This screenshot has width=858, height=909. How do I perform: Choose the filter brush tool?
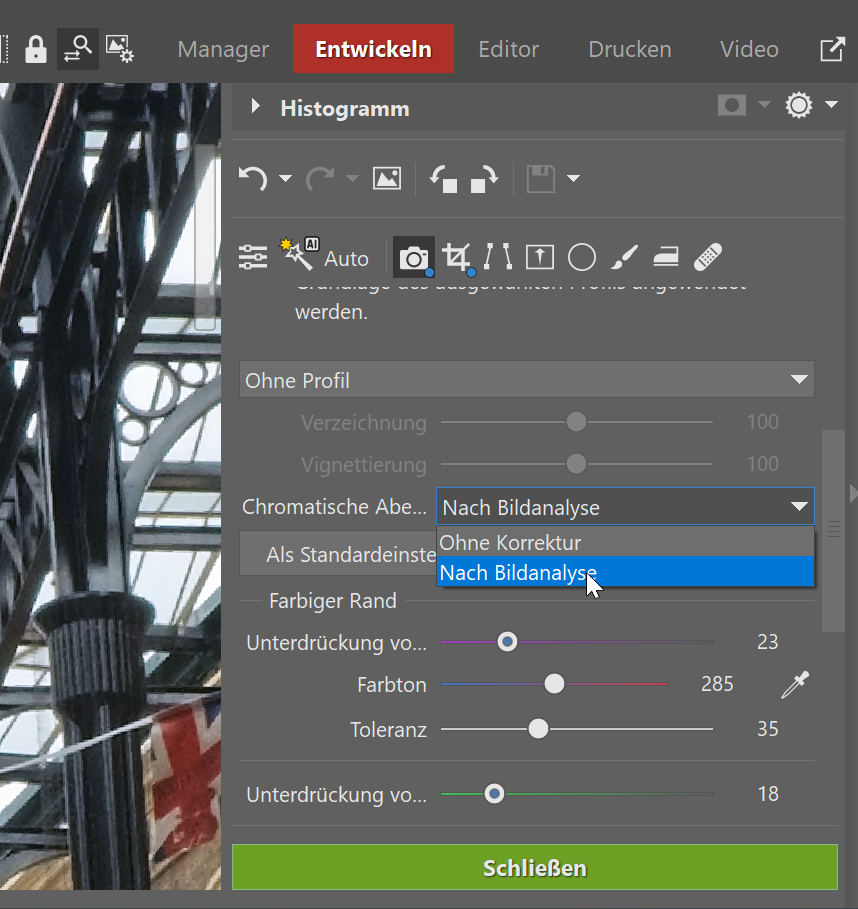click(623, 258)
